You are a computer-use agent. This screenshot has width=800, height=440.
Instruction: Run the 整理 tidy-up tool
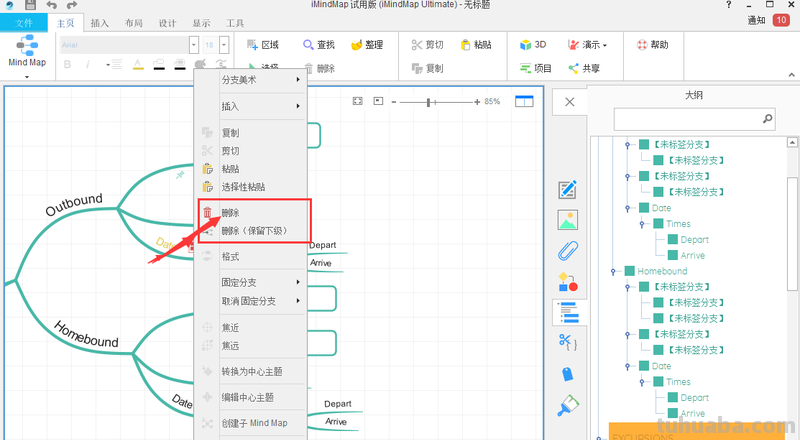tap(367, 45)
